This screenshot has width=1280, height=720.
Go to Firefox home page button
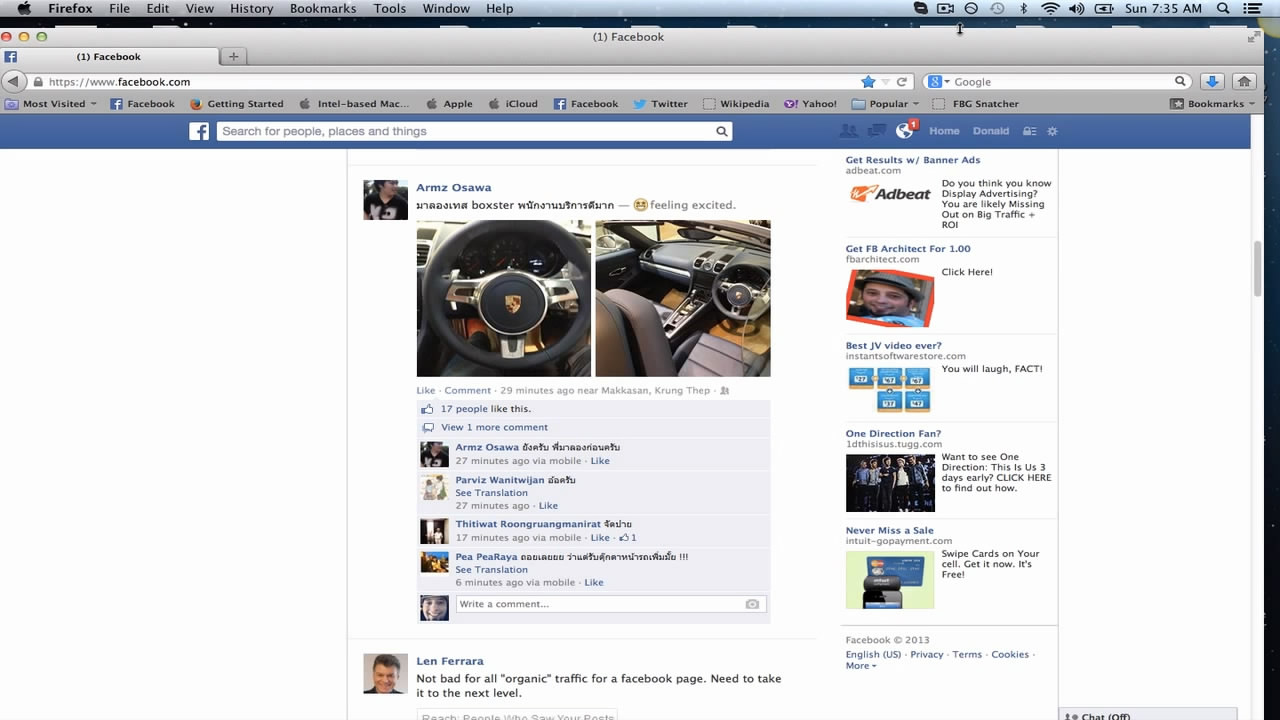tap(1244, 82)
